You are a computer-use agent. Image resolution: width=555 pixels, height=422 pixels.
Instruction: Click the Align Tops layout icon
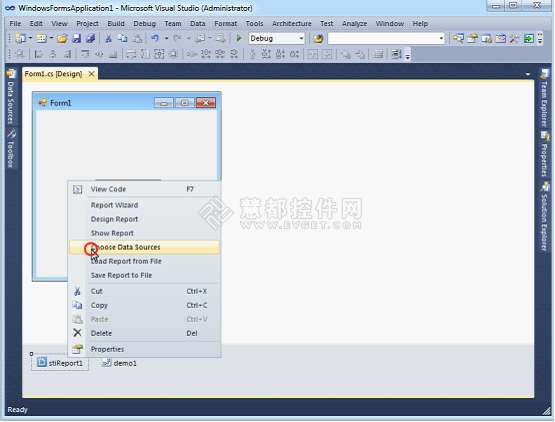(x=85, y=54)
